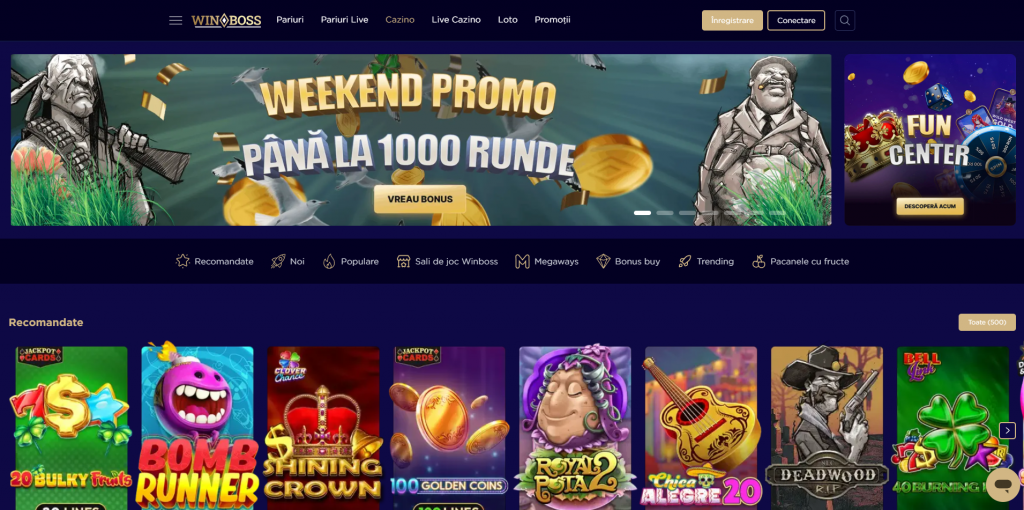Open the Live Cazino menu
Image resolution: width=1024 pixels, height=510 pixels.
coord(456,20)
